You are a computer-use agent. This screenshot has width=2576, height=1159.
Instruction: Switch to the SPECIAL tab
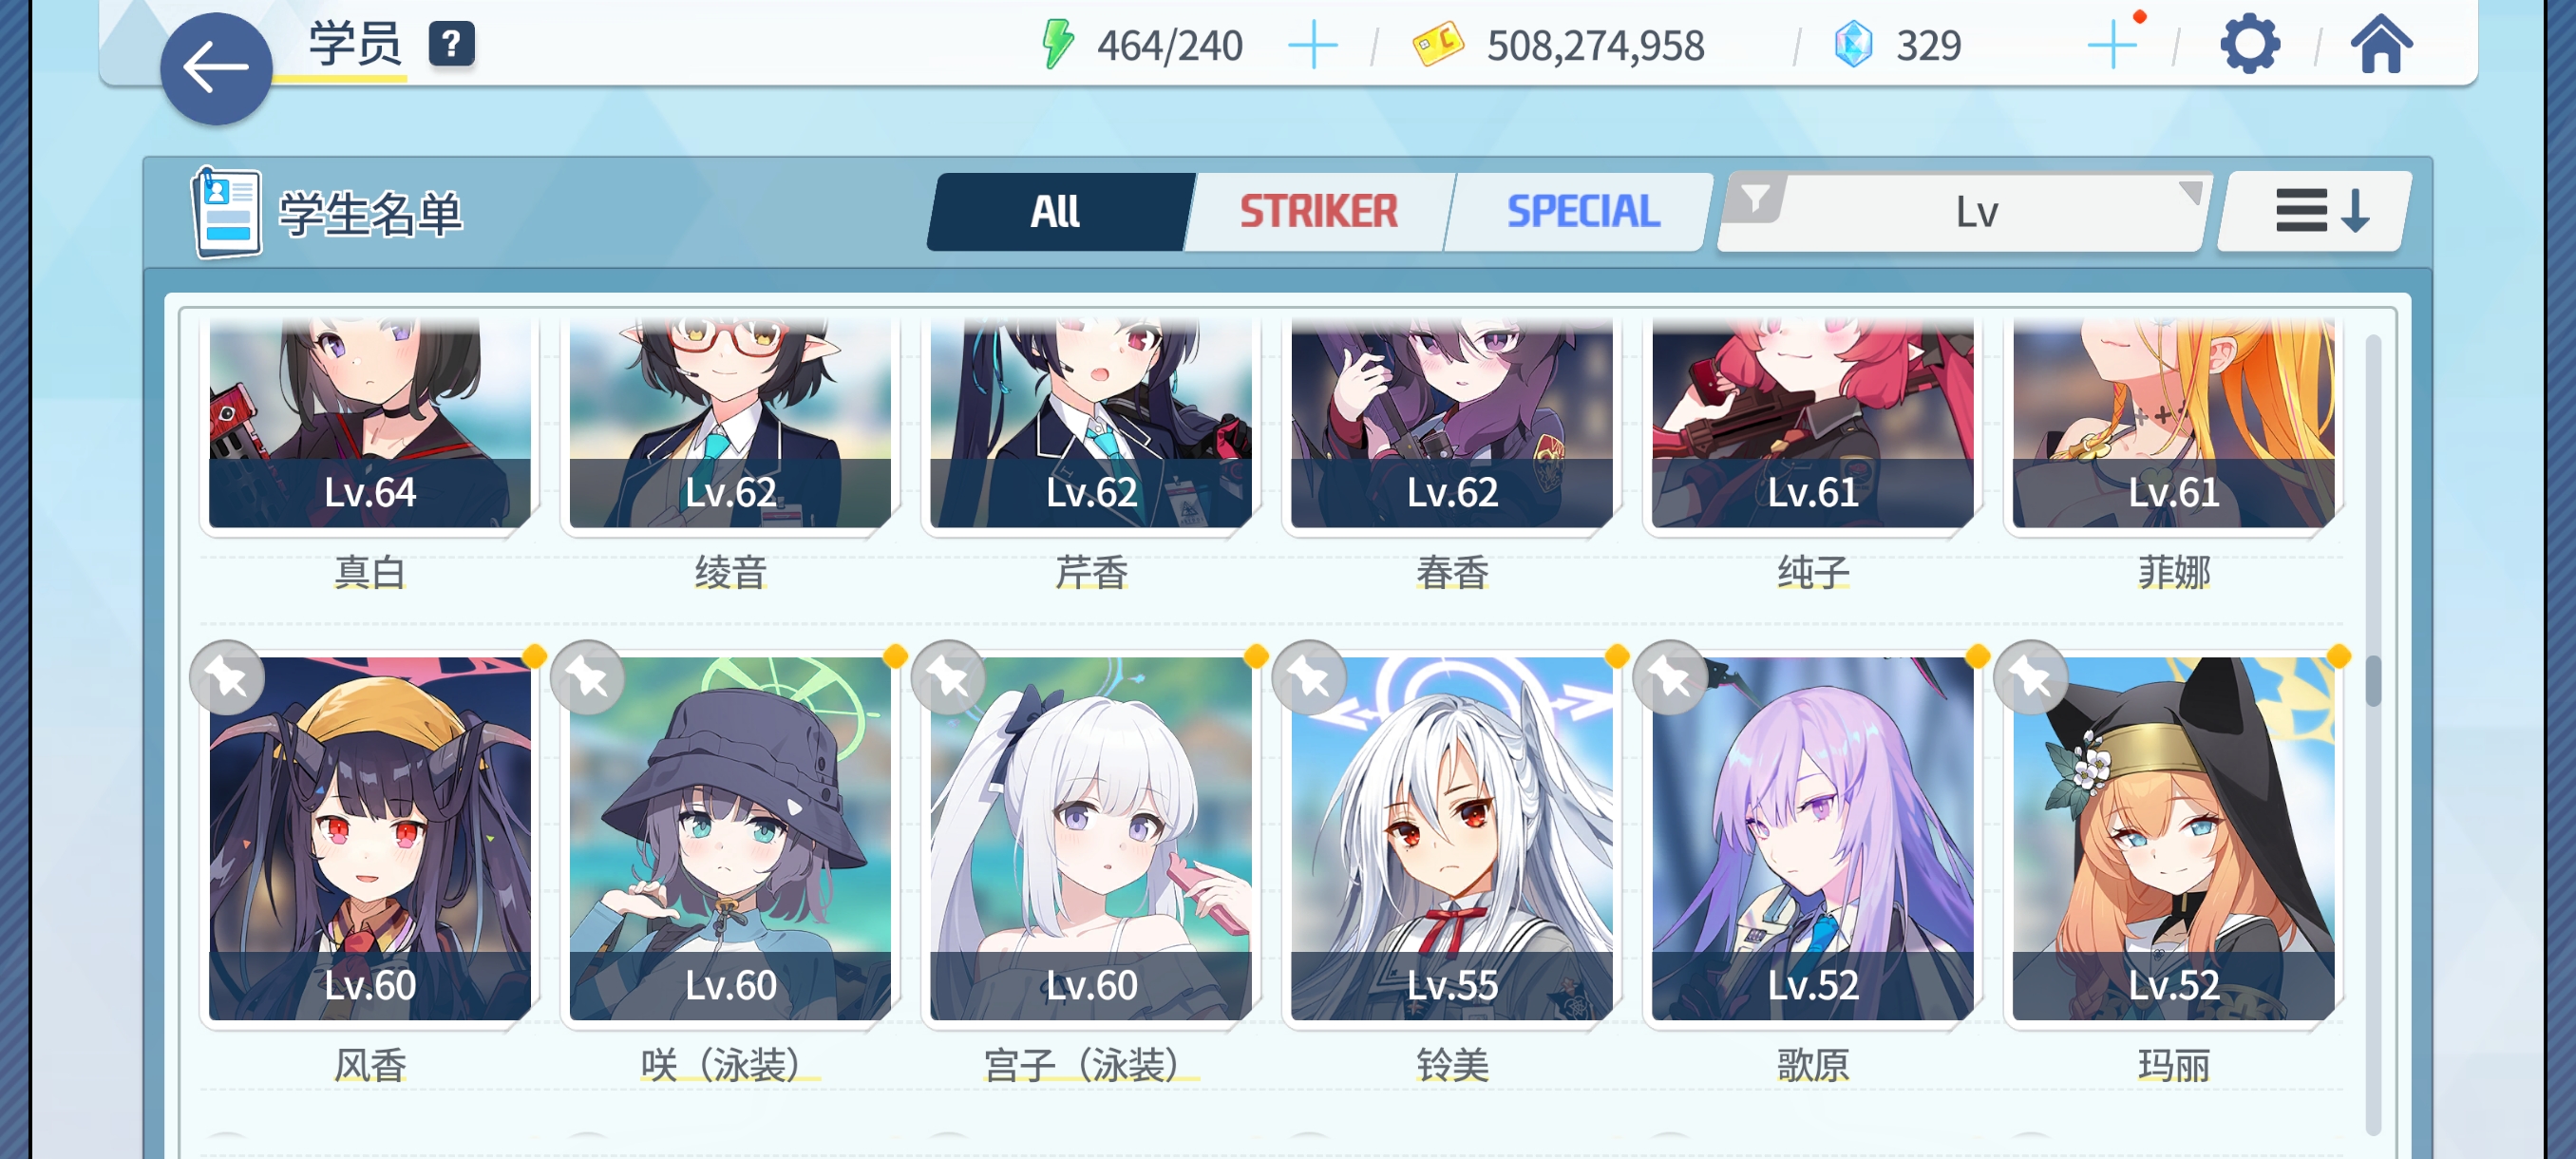(1582, 212)
